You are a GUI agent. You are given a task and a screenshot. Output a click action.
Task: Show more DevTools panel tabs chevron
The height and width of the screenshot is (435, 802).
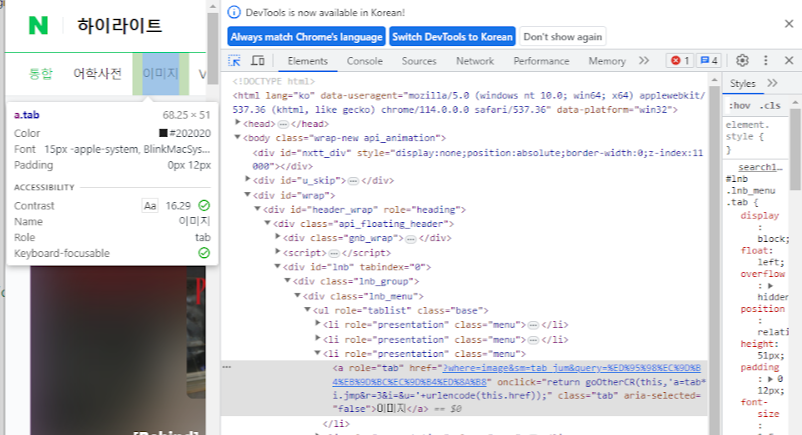(644, 60)
